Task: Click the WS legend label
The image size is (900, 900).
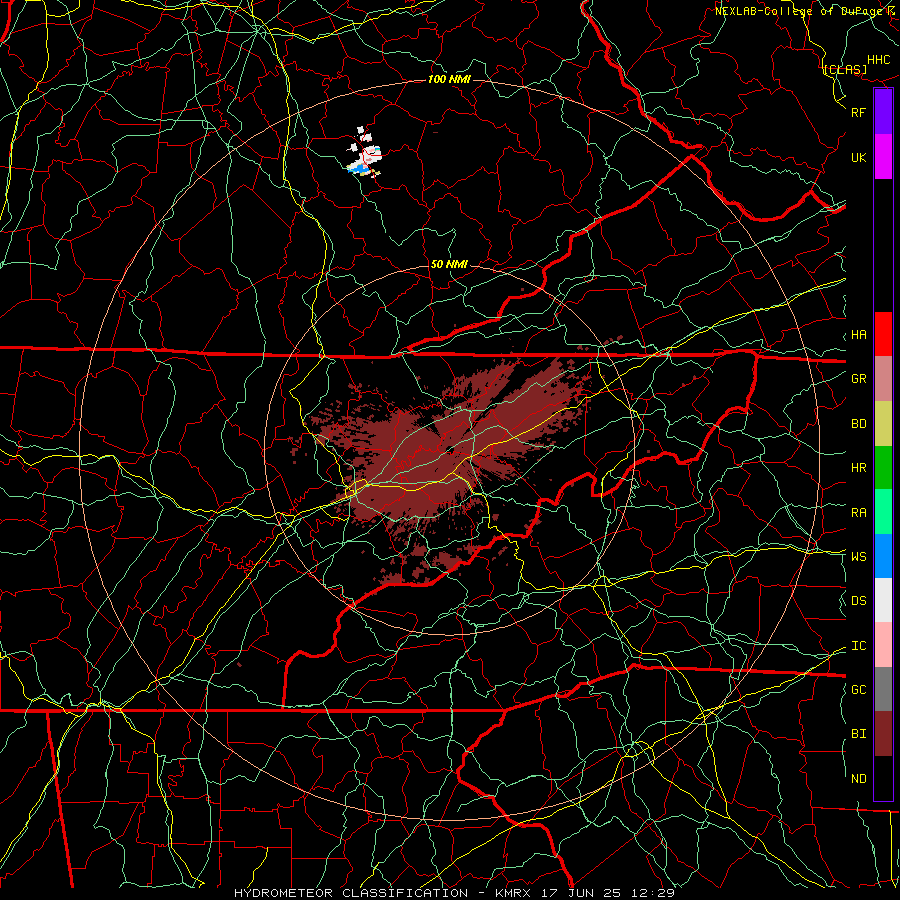Action: [859, 557]
